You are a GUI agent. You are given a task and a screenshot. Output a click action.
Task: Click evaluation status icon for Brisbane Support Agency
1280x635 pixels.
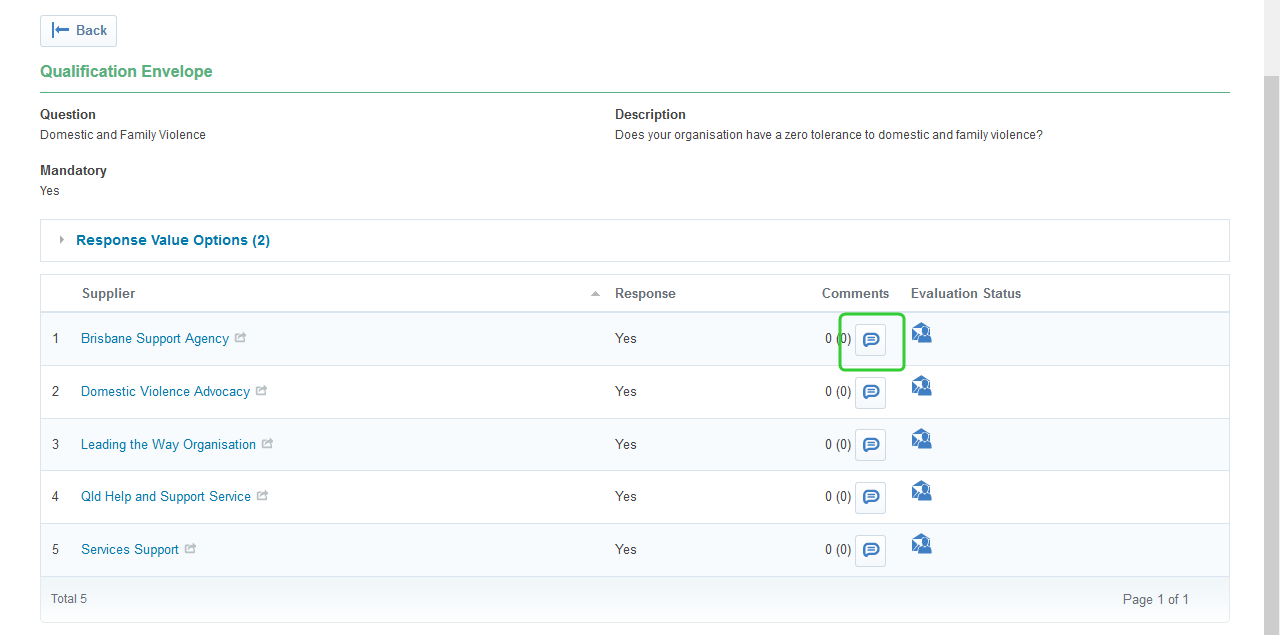point(921,334)
